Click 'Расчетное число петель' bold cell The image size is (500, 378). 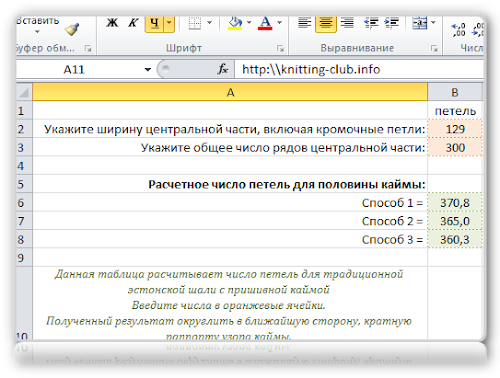point(230,184)
